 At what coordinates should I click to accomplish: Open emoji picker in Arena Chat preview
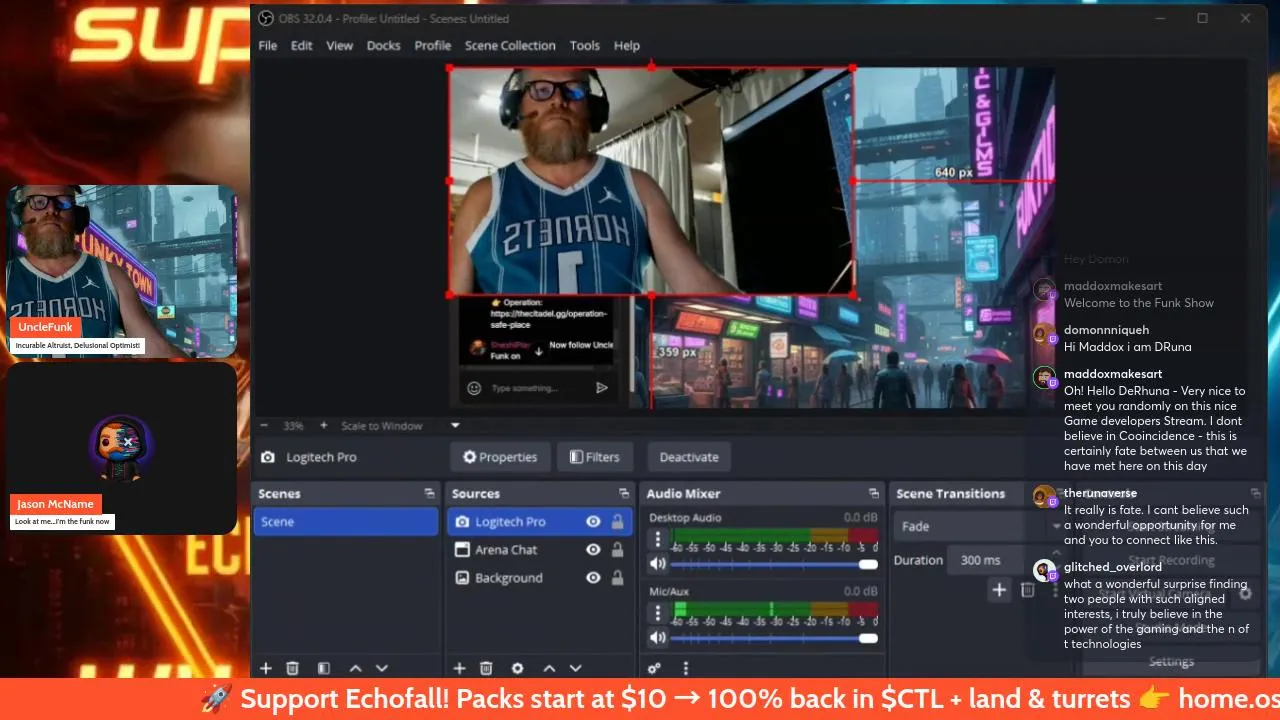click(474, 388)
